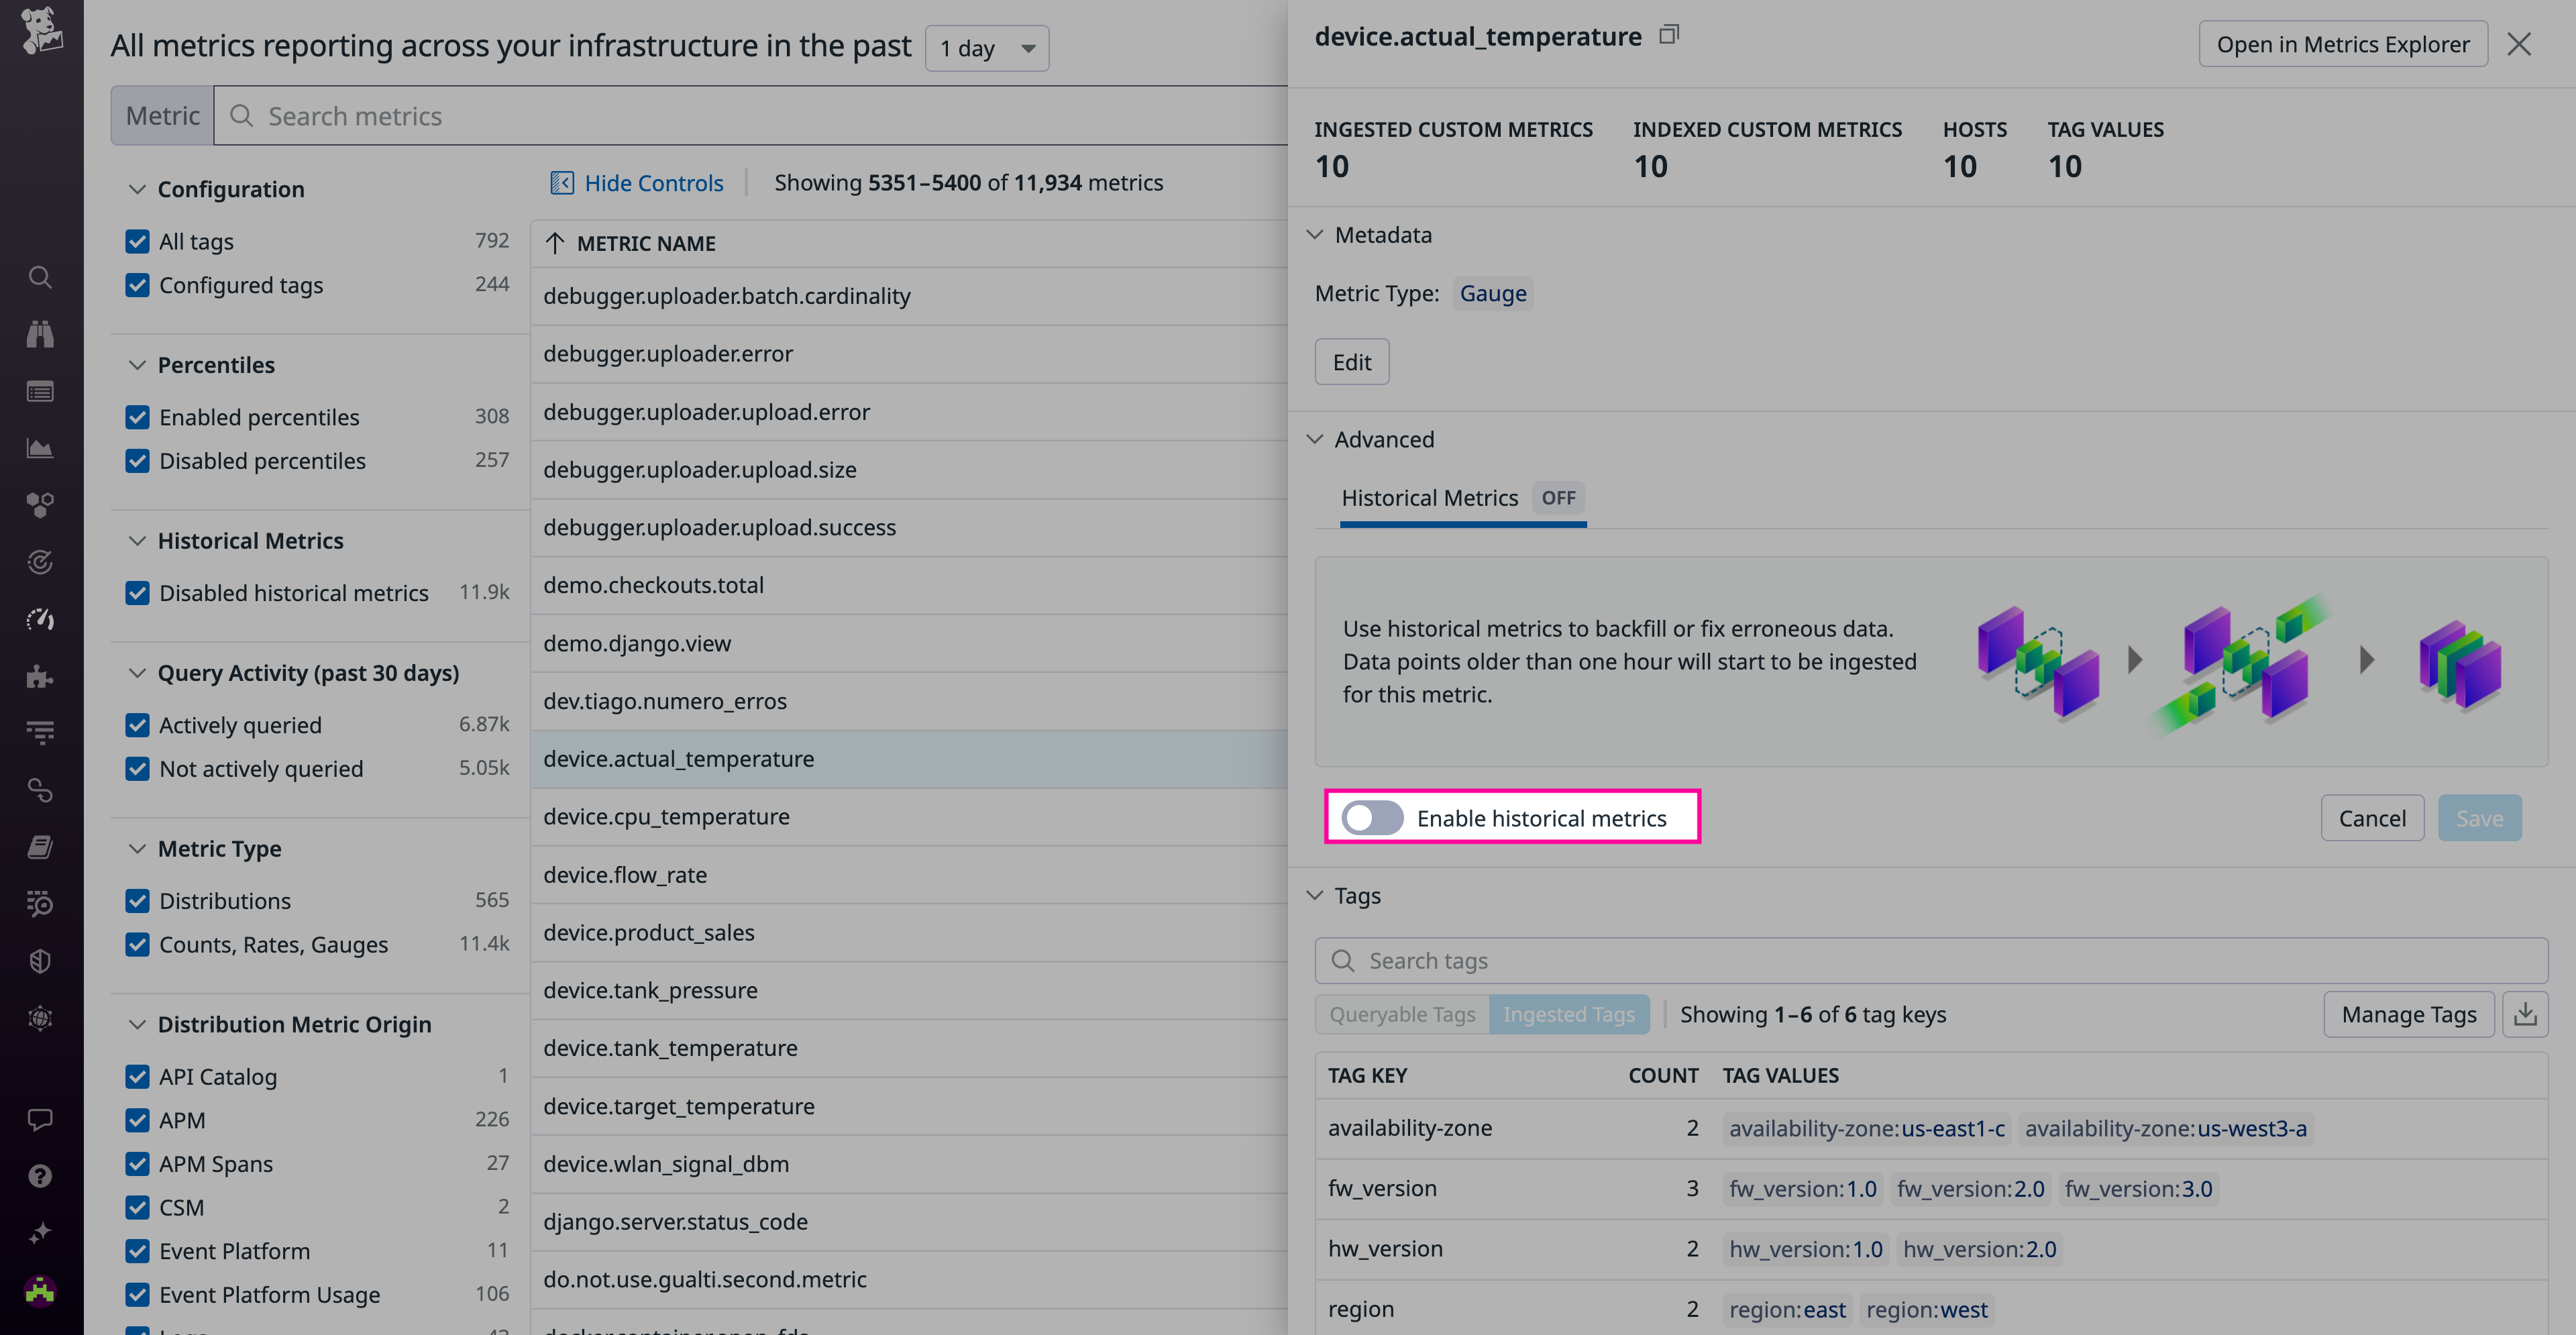This screenshot has width=2576, height=1335.
Task: Open Integrations via the puzzle piece icon
Action: pyautogui.click(x=40, y=677)
